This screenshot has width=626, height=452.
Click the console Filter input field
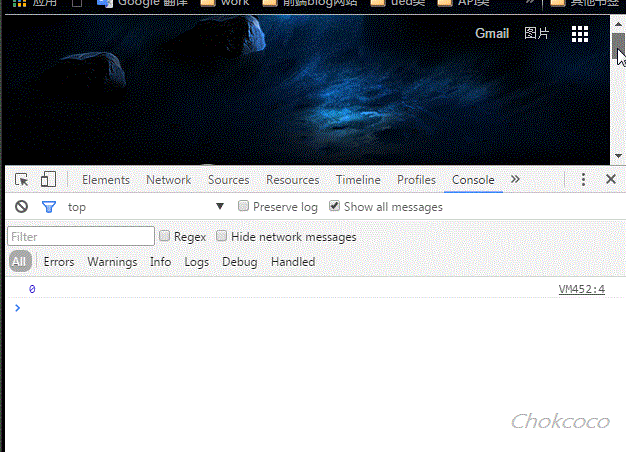tap(81, 237)
